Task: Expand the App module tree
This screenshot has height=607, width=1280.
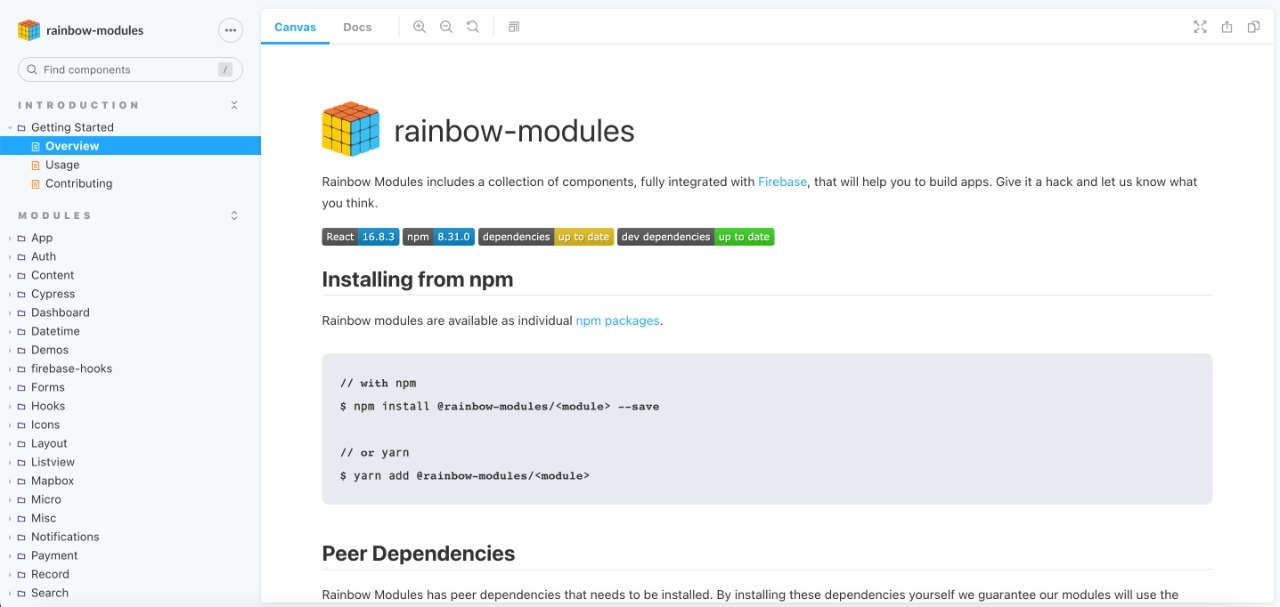Action: click(x=10, y=237)
